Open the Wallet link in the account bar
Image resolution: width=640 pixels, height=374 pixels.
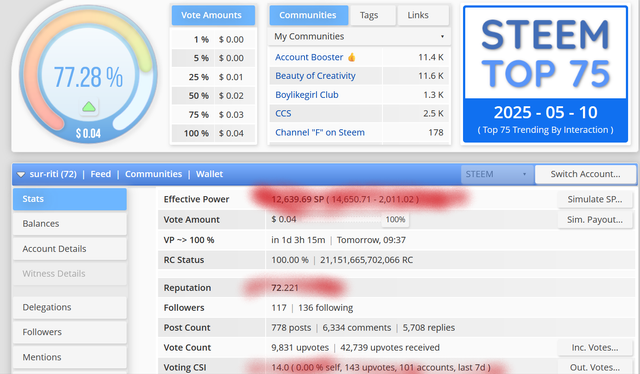[x=209, y=174]
